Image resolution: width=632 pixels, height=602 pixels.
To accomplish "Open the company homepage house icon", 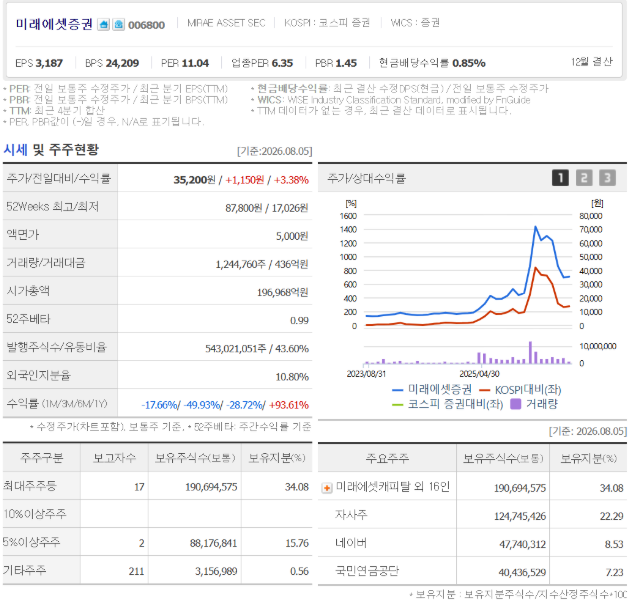I will pyautogui.click(x=104, y=25).
